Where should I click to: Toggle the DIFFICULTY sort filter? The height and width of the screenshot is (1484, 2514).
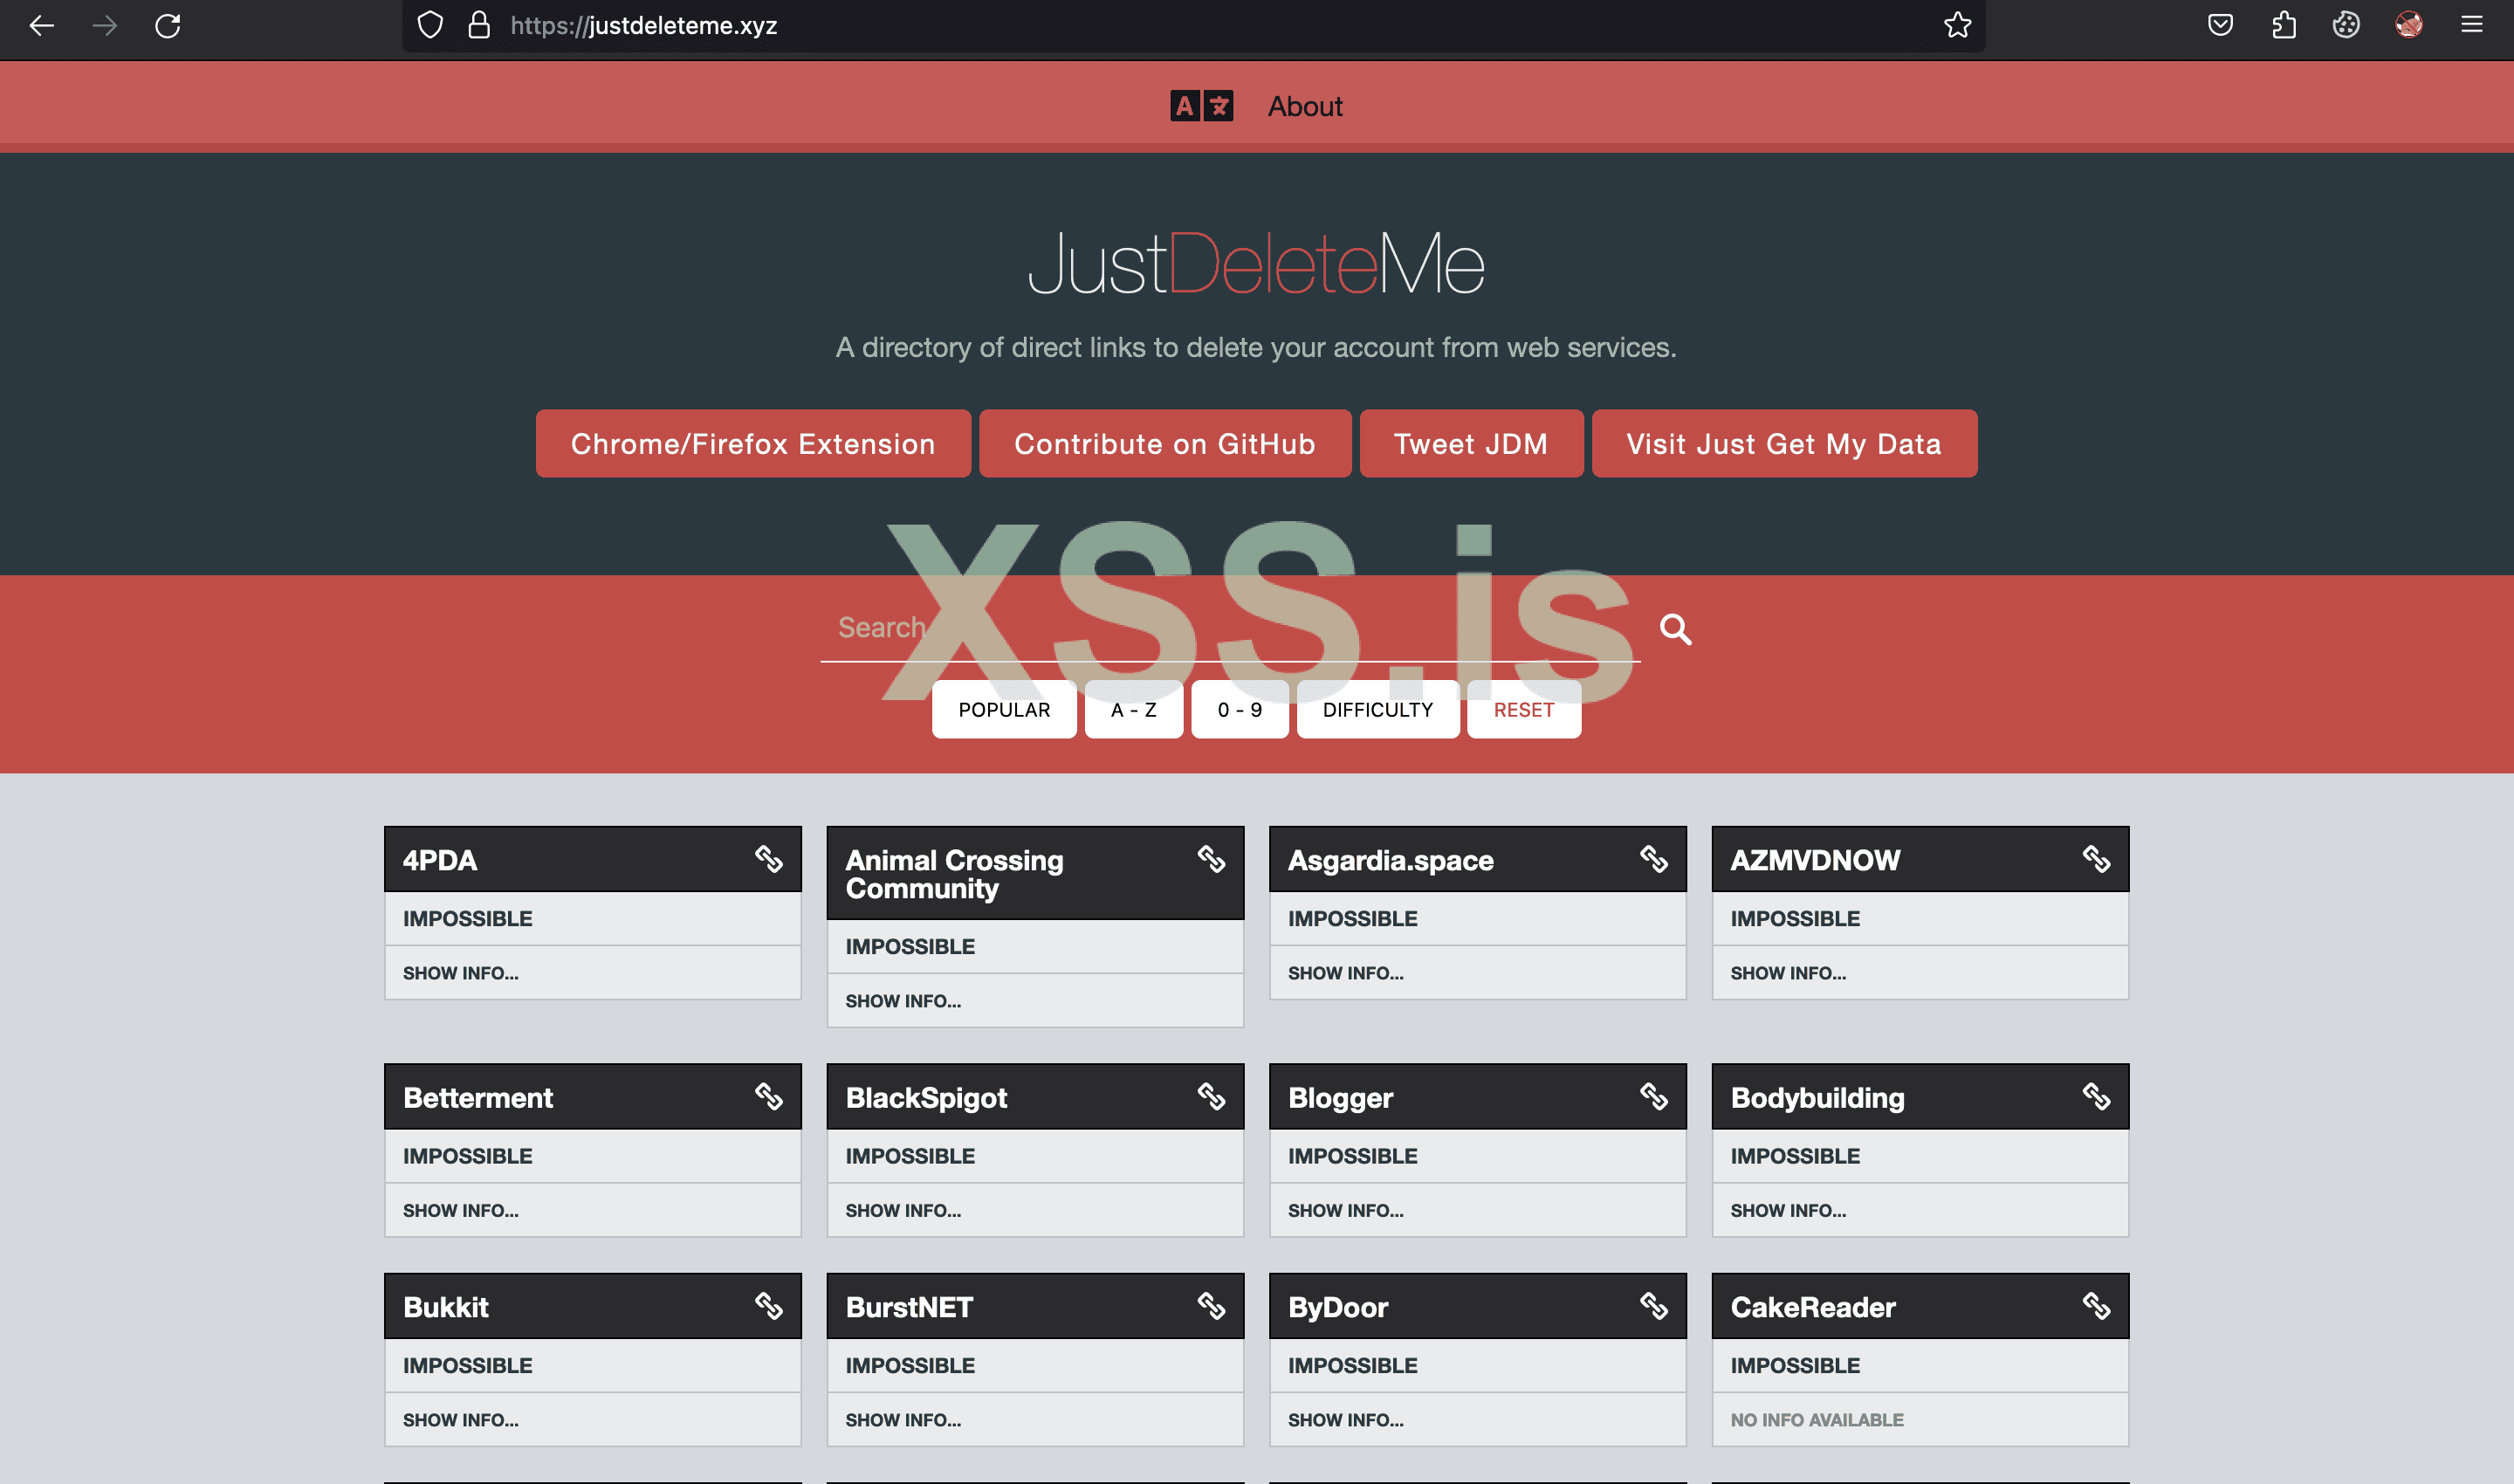(1377, 709)
